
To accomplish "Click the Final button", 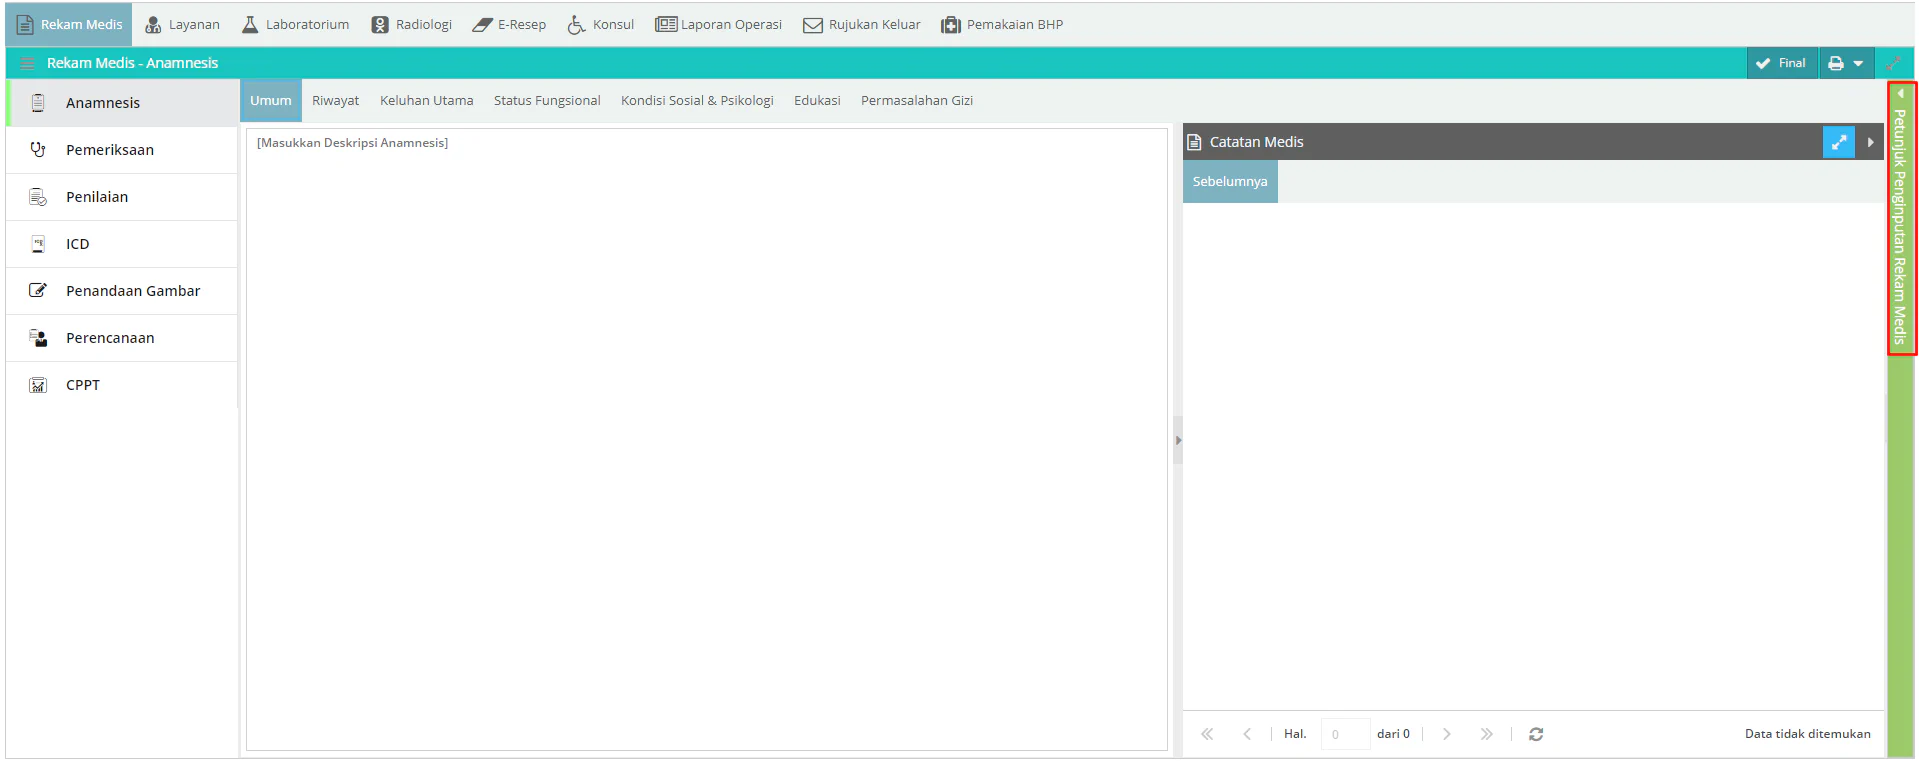I will 1782,63.
